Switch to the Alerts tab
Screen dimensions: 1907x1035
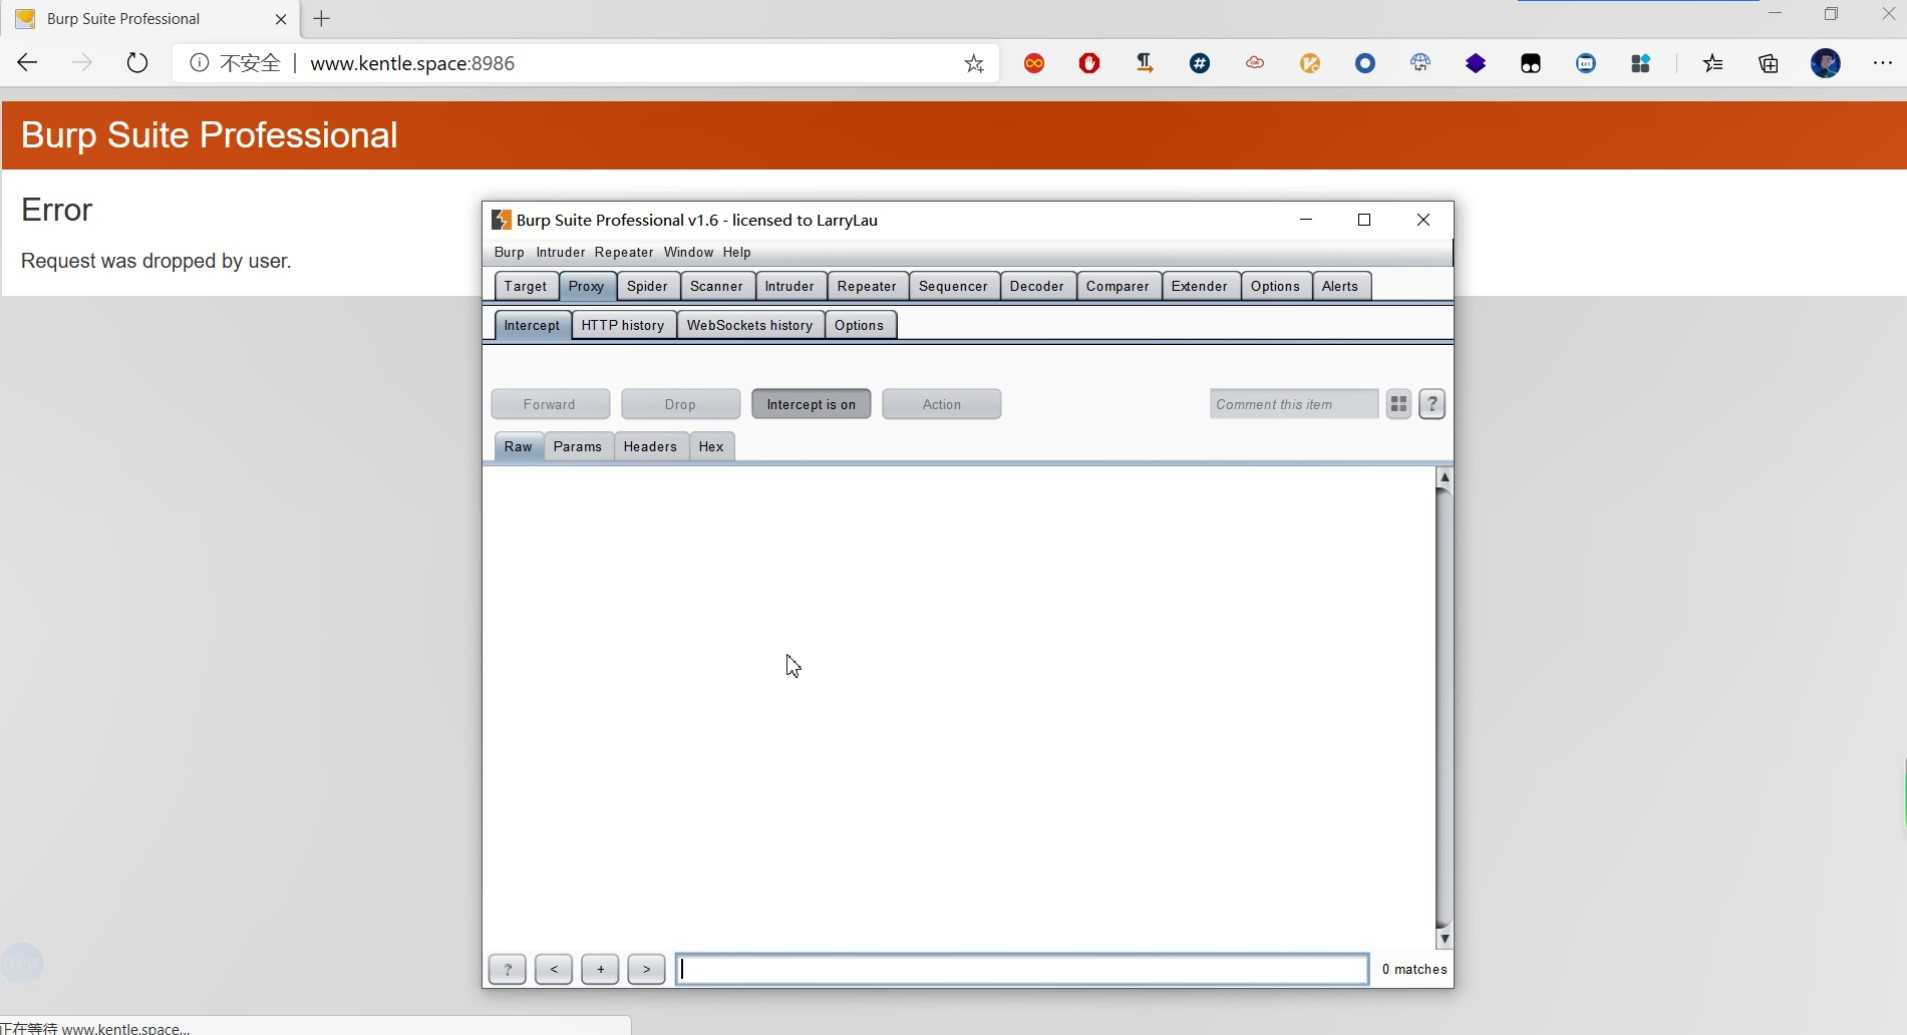[1340, 286]
